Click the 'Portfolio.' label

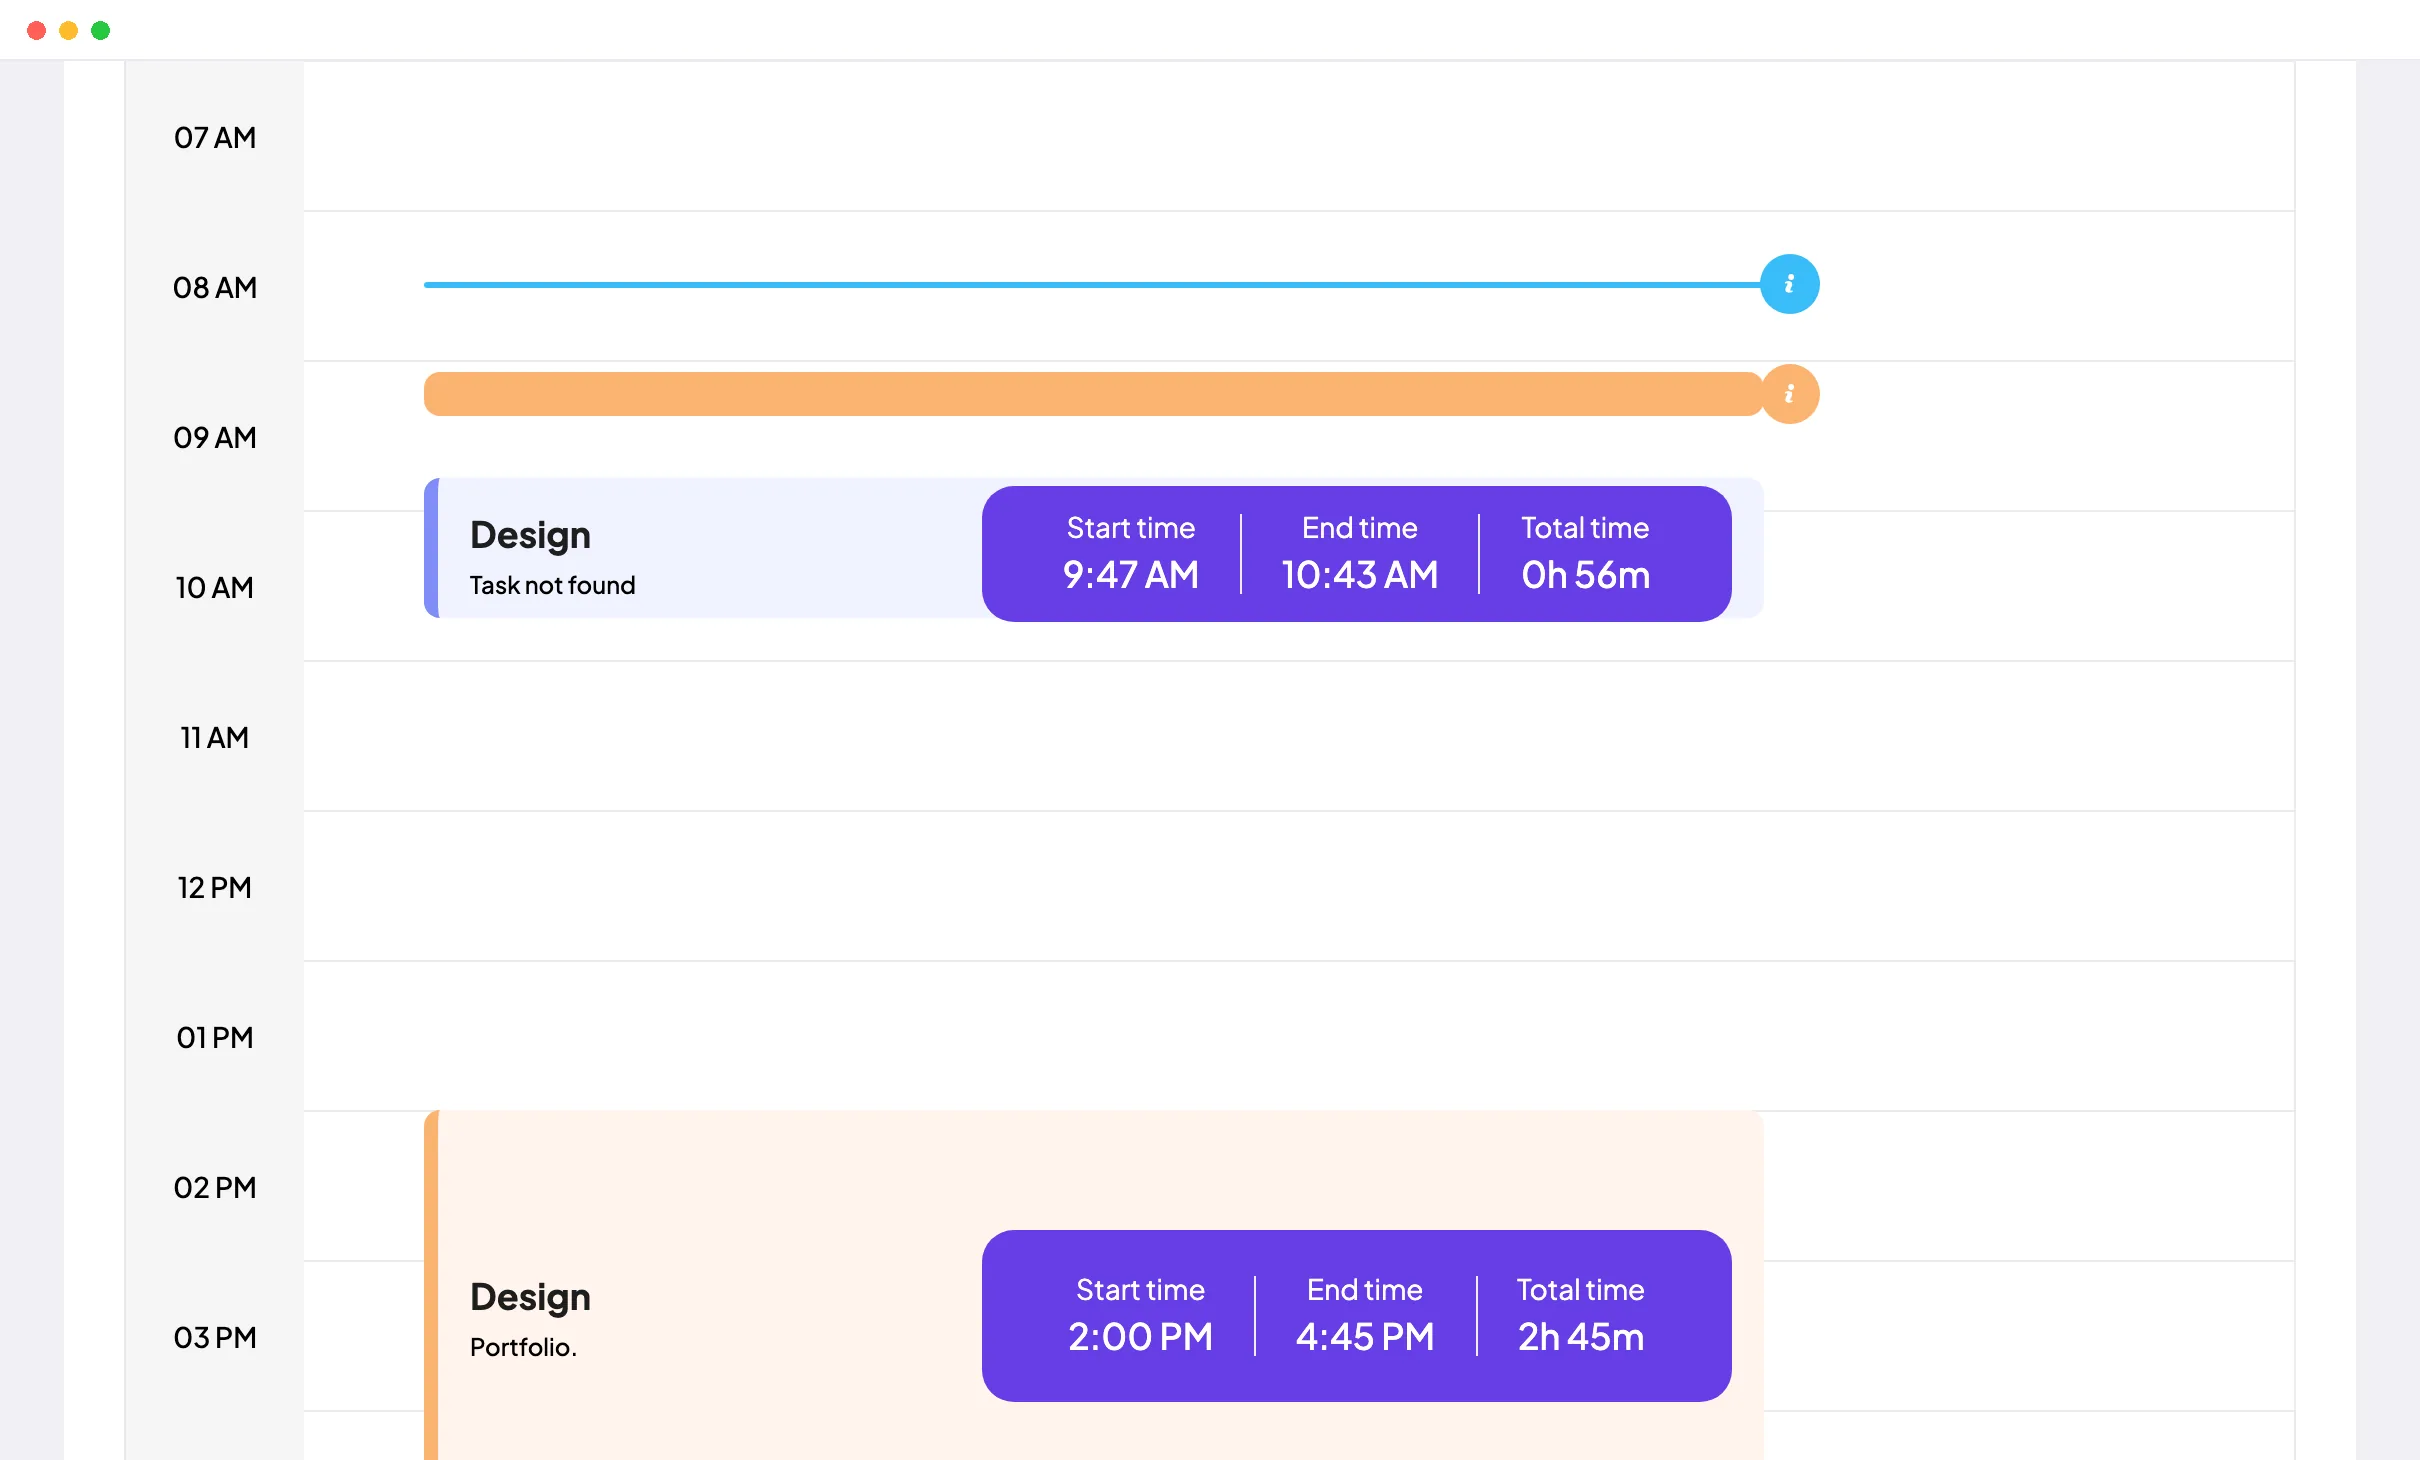pyautogui.click(x=523, y=1347)
